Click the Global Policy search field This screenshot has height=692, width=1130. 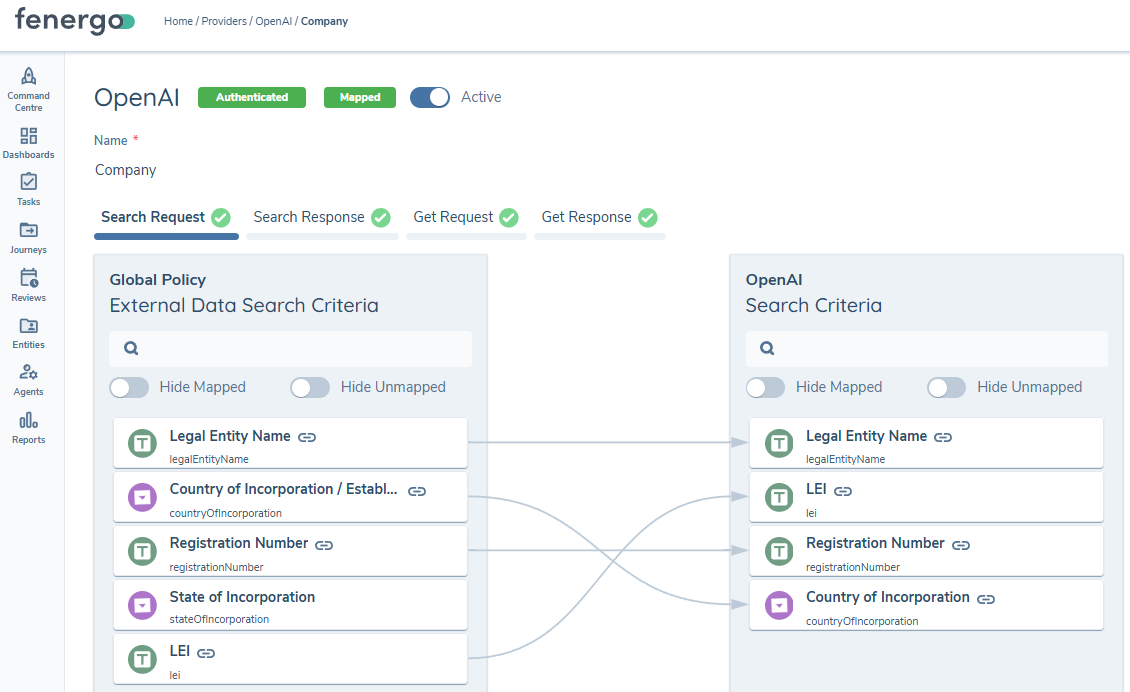pos(290,348)
